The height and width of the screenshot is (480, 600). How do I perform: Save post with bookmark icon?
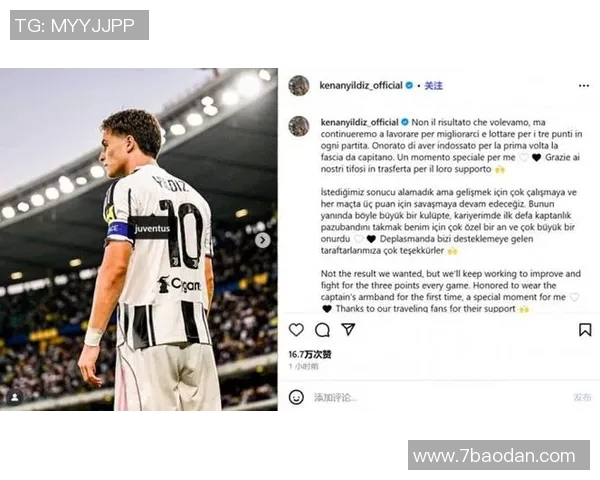click(585, 330)
